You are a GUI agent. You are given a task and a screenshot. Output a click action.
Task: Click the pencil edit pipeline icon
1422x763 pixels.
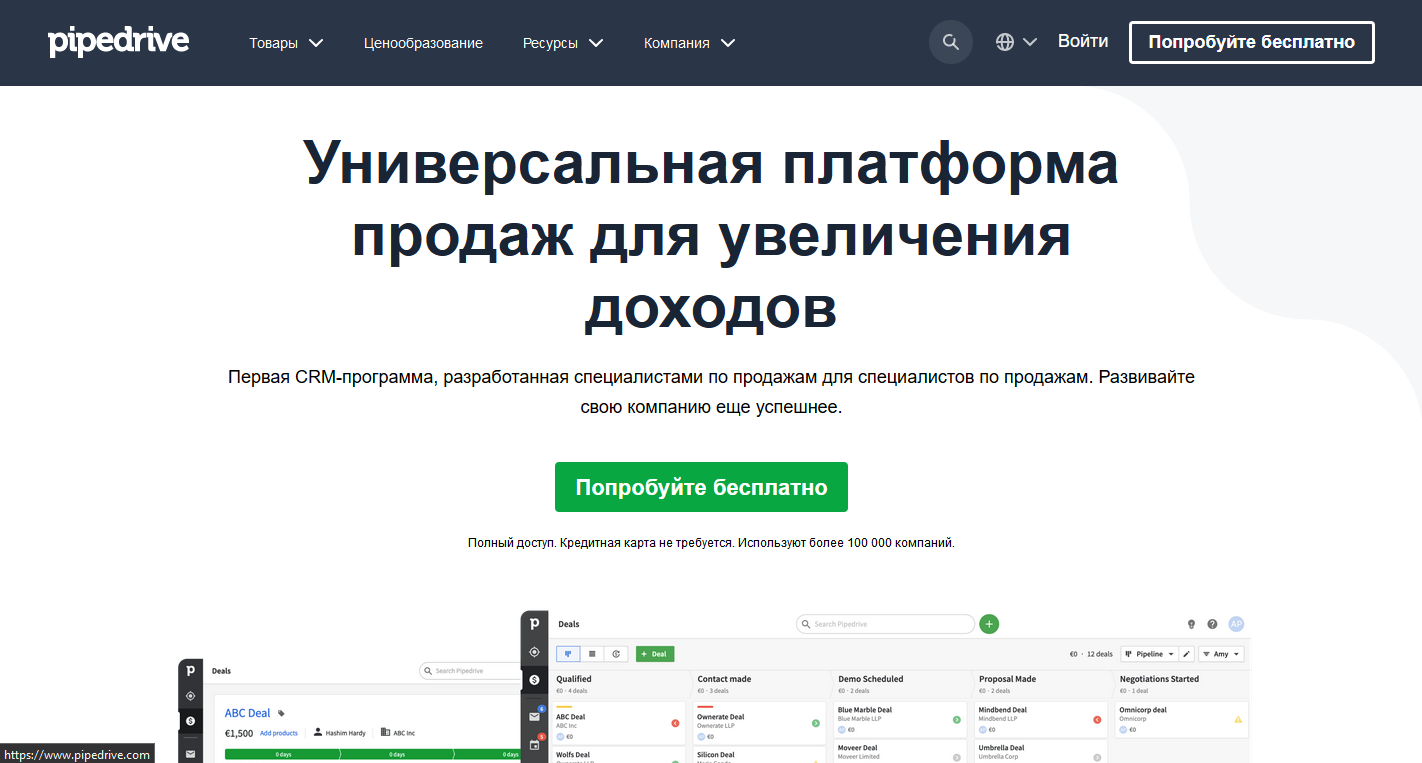click(1187, 654)
